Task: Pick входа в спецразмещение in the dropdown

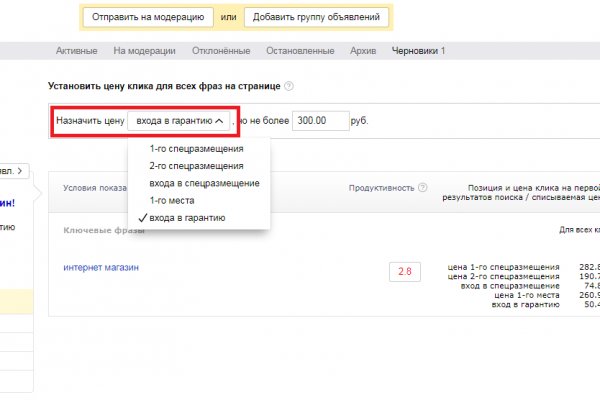Action: [x=204, y=183]
